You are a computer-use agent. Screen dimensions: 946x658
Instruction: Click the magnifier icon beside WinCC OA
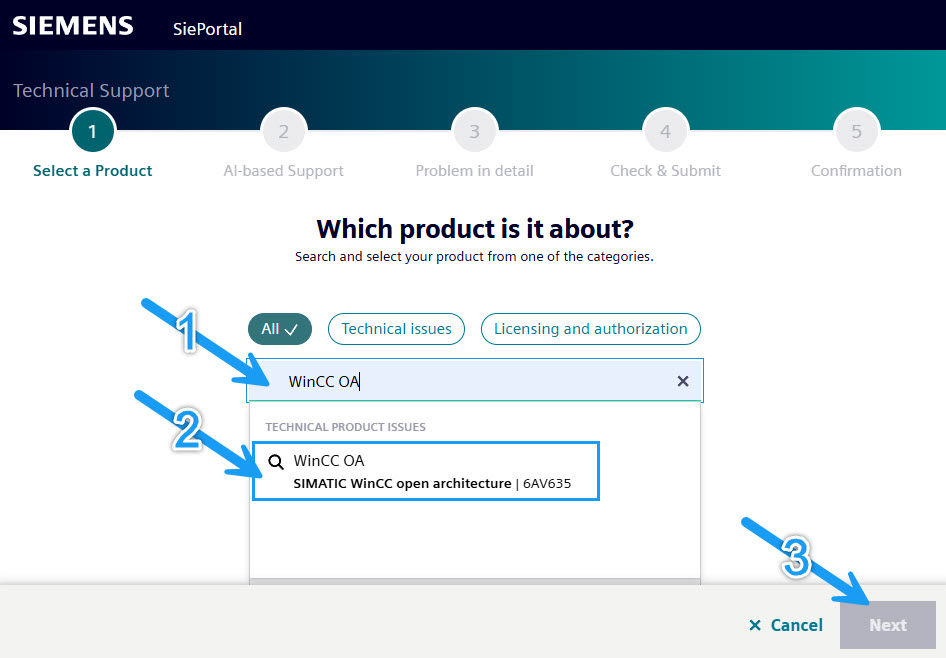(x=276, y=463)
